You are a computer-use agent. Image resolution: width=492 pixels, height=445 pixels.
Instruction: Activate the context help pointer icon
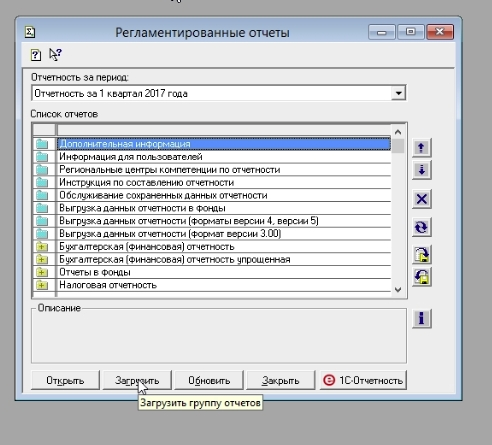[x=55, y=54]
